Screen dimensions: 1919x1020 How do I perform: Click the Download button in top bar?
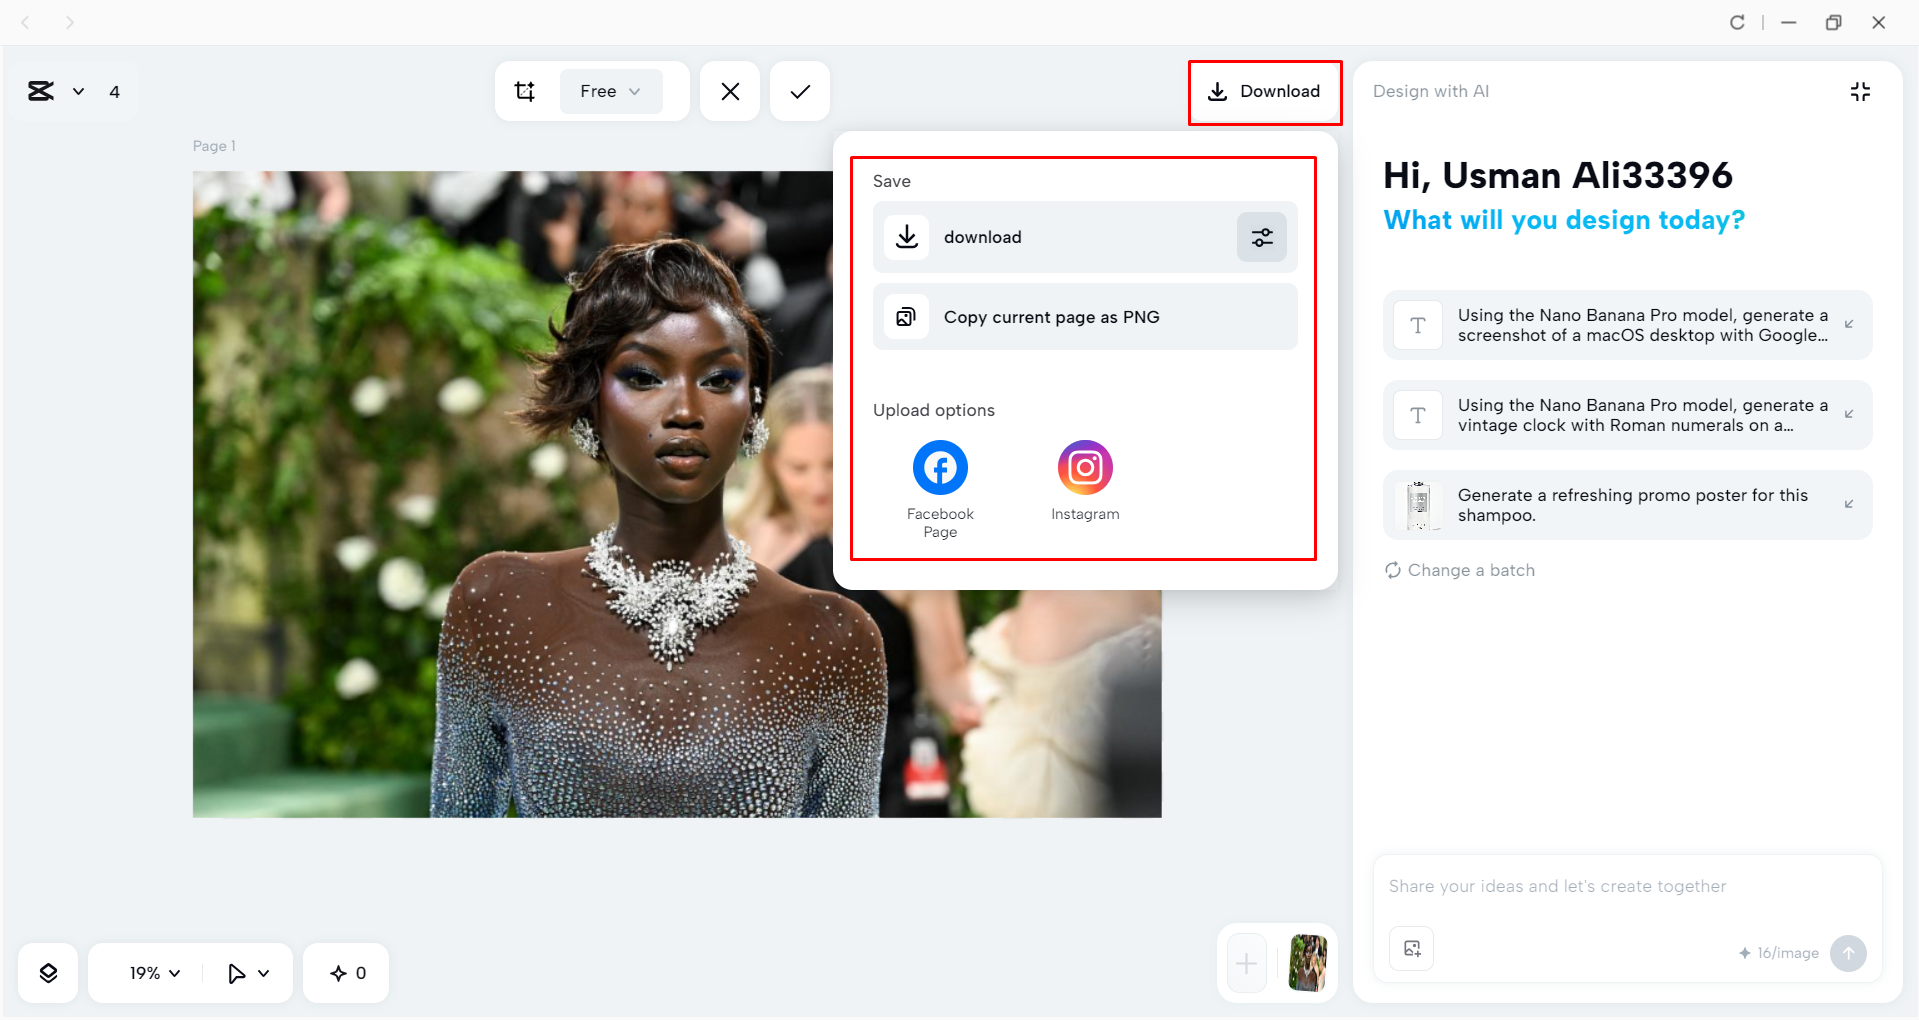(1265, 92)
